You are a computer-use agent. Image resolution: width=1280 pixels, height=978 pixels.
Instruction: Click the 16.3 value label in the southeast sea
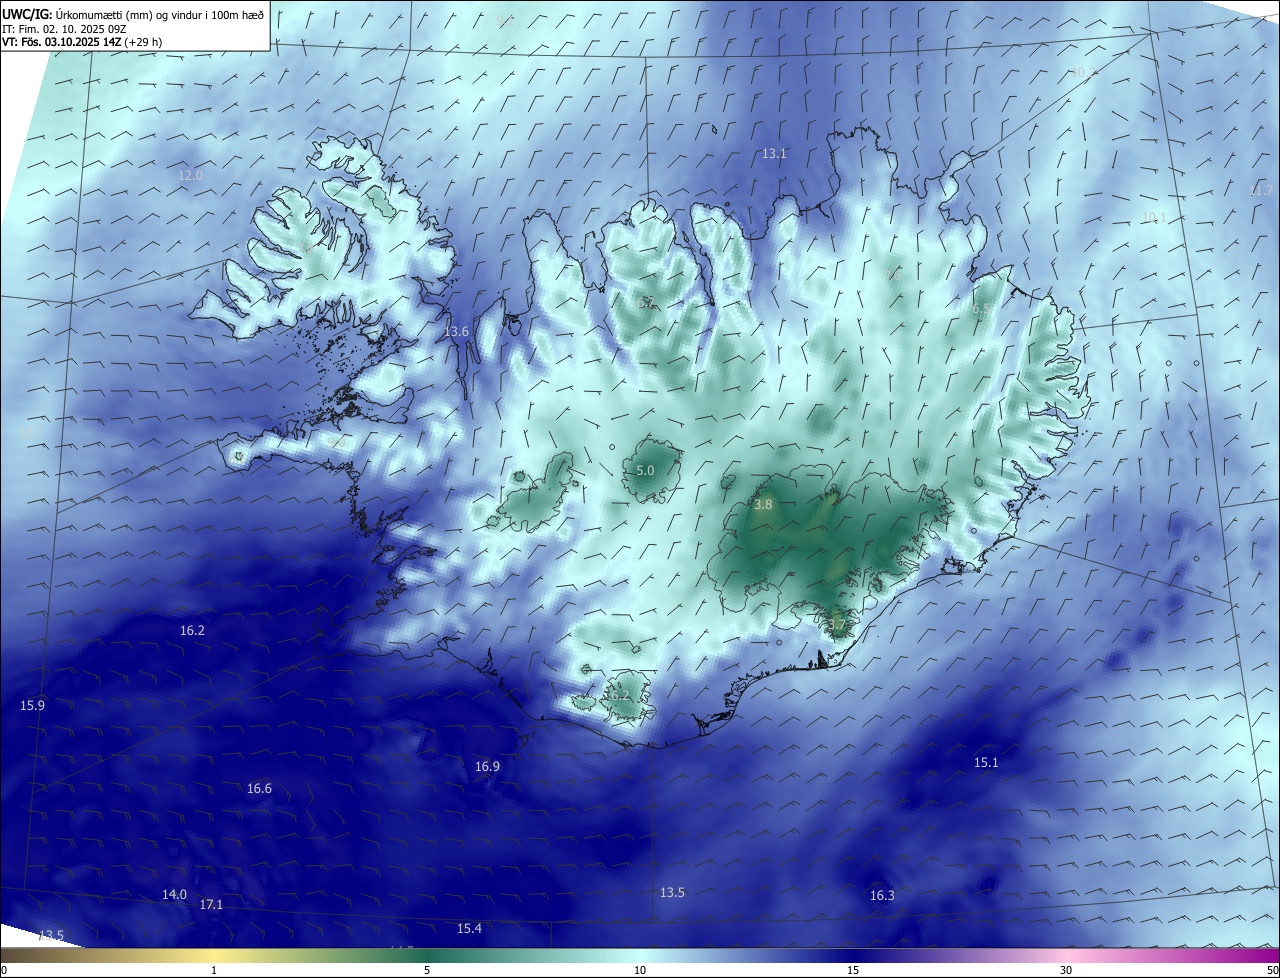click(x=882, y=896)
